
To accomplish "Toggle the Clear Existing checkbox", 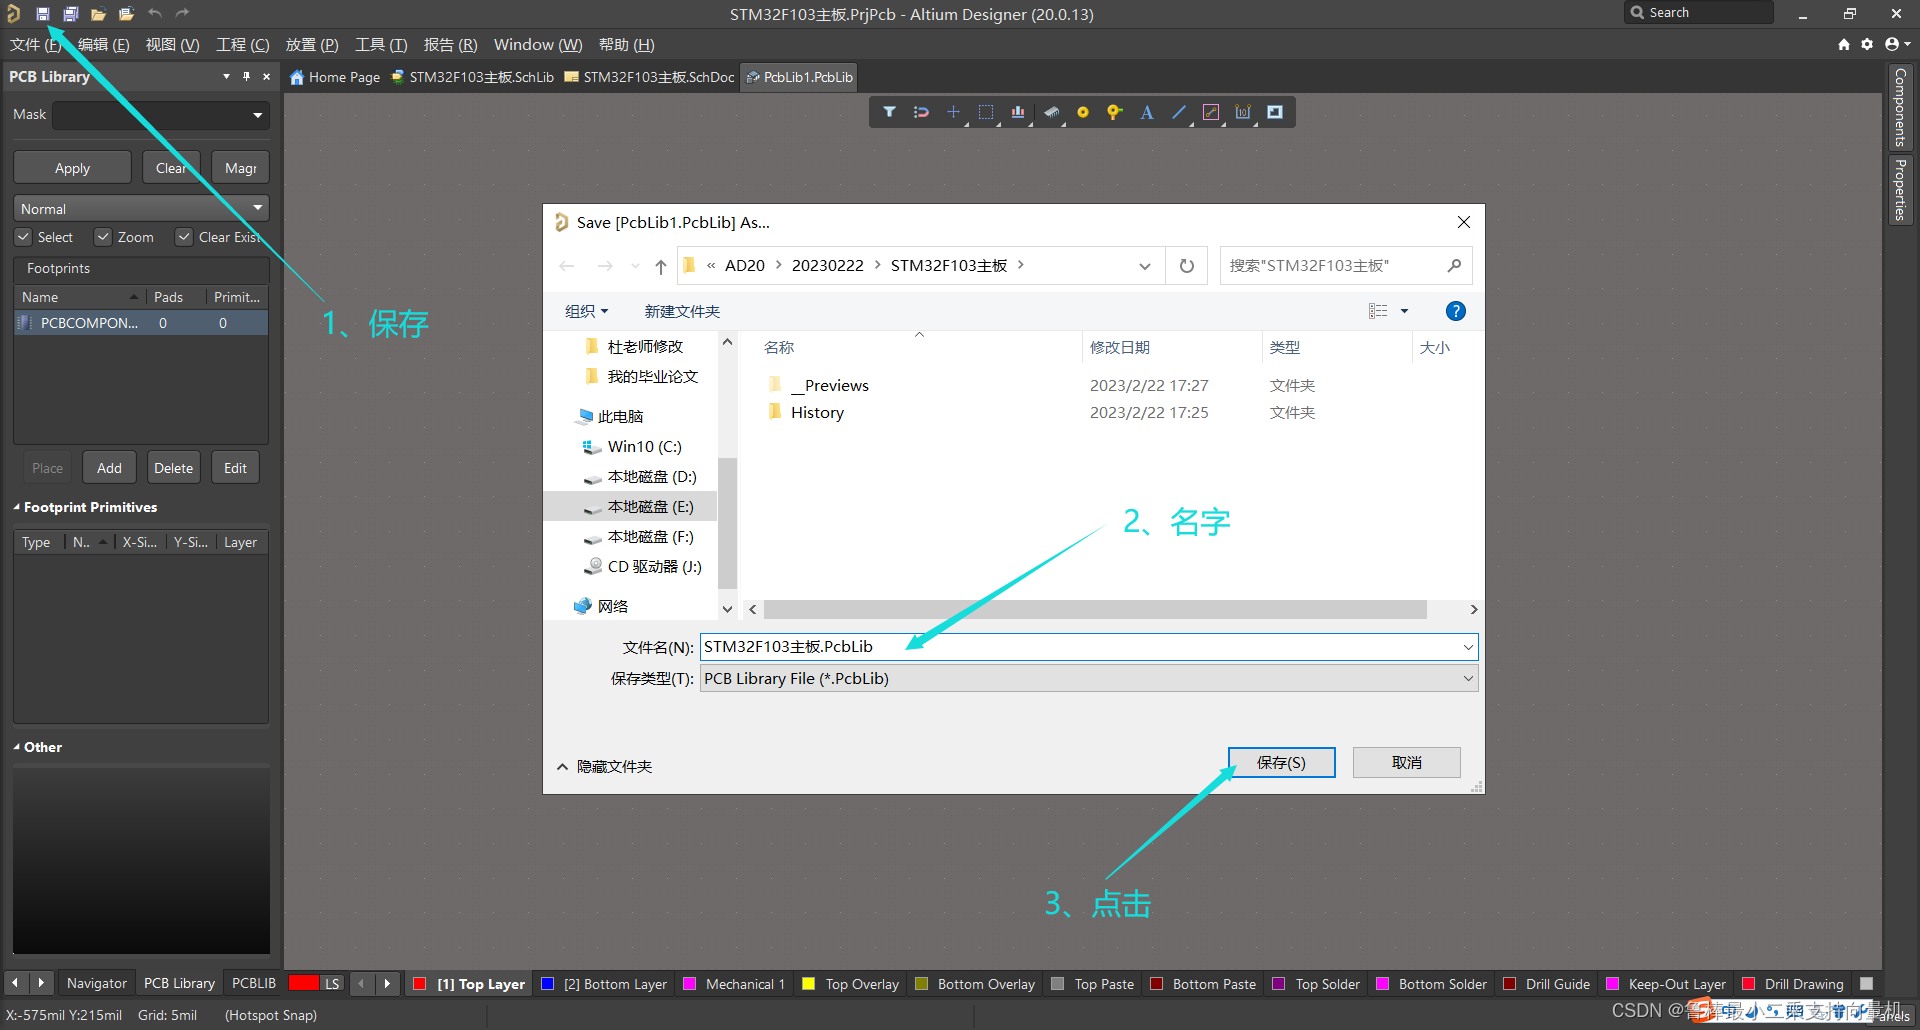I will 184,237.
